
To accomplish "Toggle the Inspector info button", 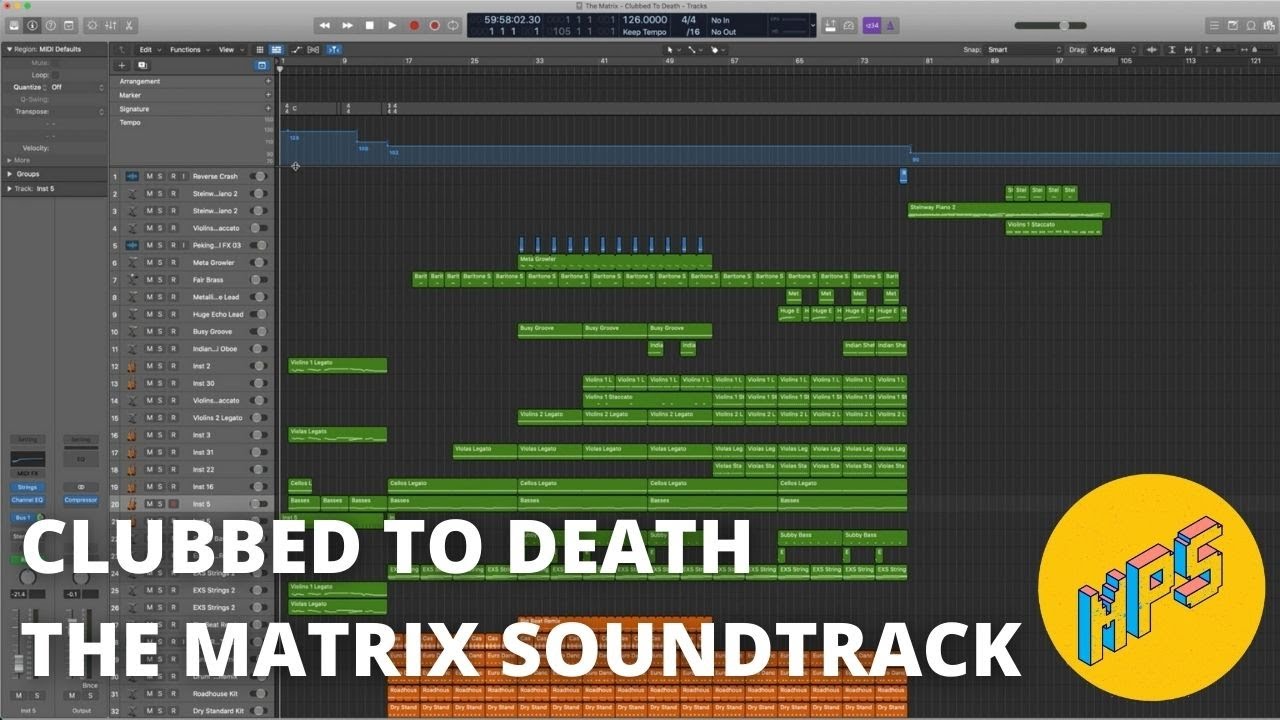I will pos(32,25).
